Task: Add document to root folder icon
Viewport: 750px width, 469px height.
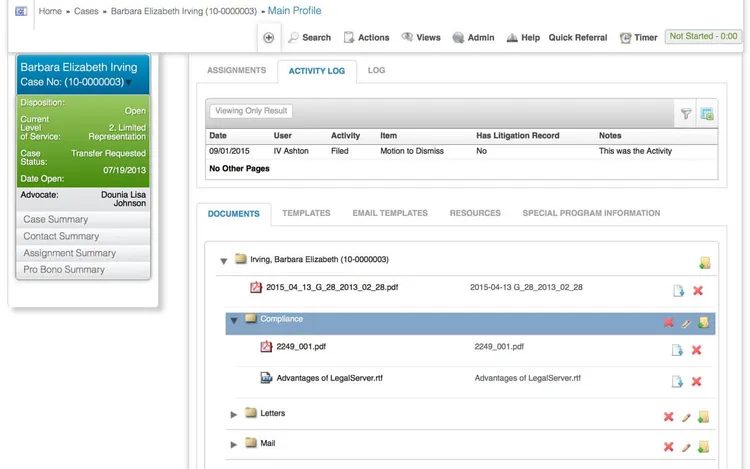Action: click(x=705, y=263)
